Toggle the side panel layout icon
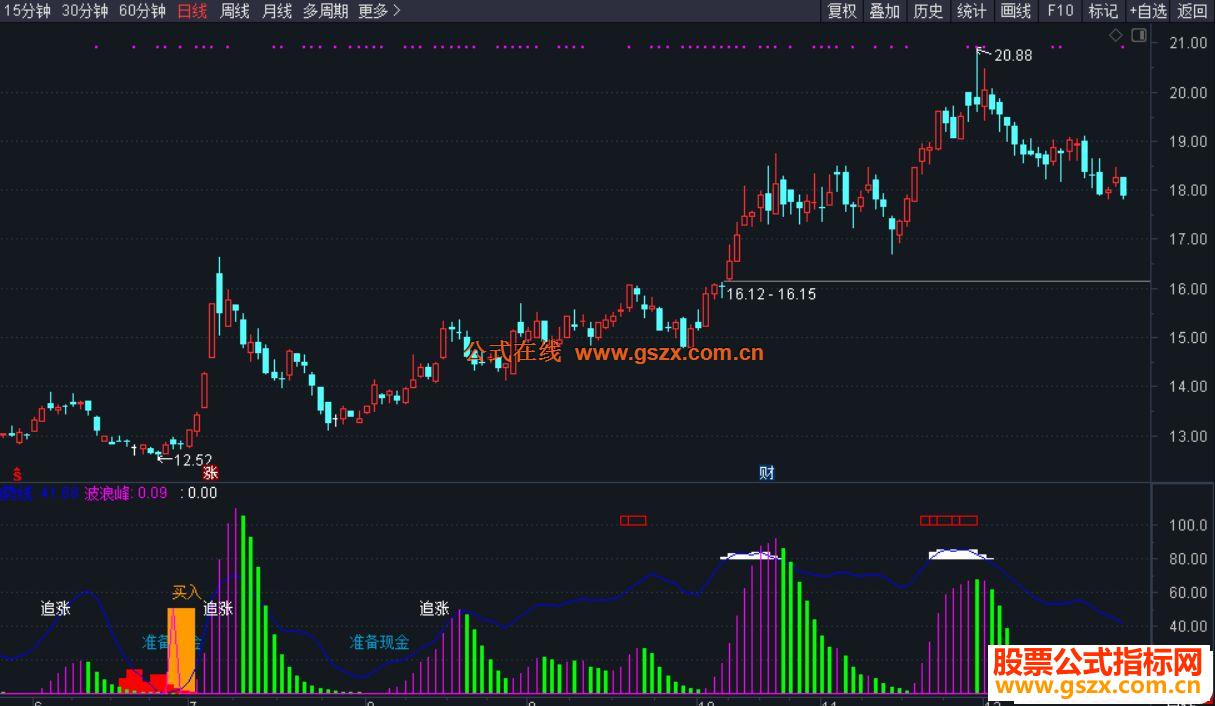Image resolution: width=1215 pixels, height=706 pixels. tap(1138, 36)
